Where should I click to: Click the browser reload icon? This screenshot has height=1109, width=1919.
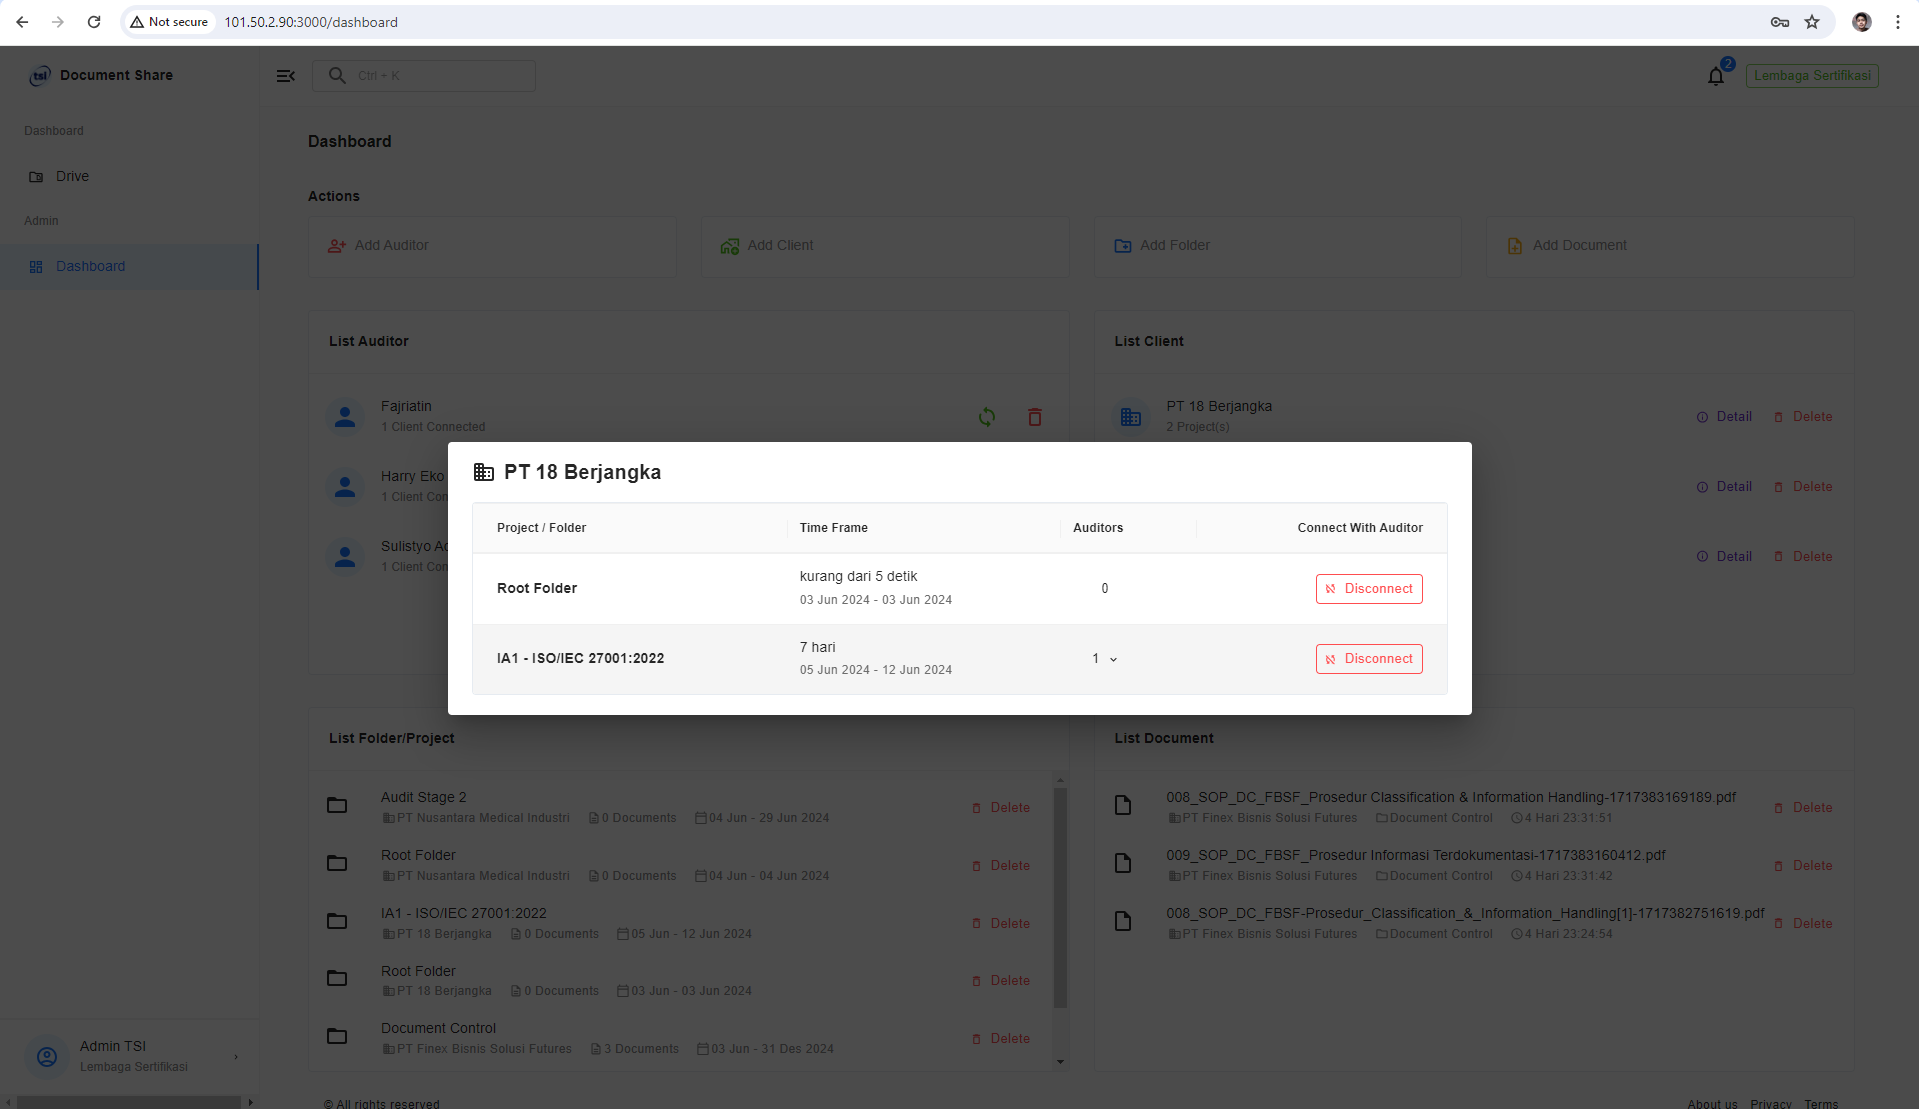pos(94,22)
